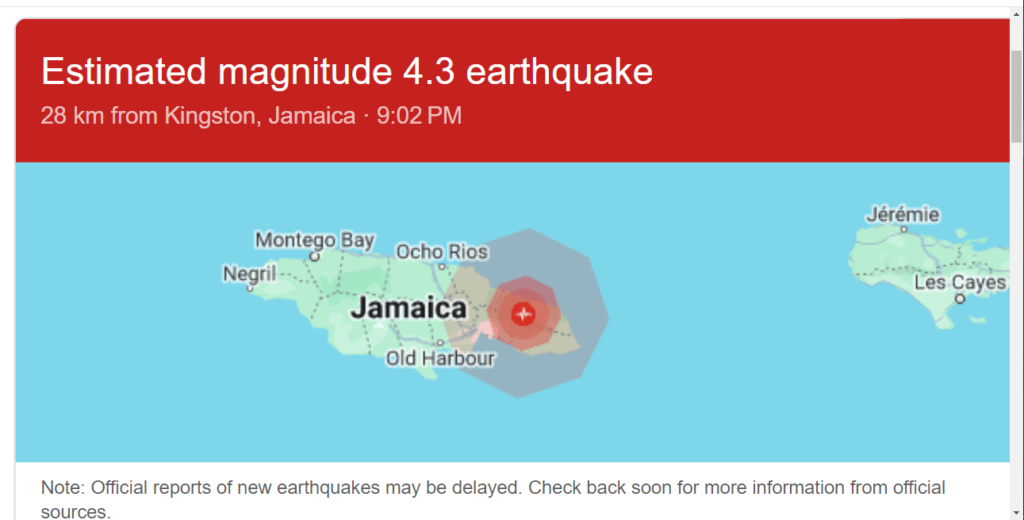This screenshot has height=520, width=1024.
Task: Select the Montego Bay map label
Action: pos(315,240)
